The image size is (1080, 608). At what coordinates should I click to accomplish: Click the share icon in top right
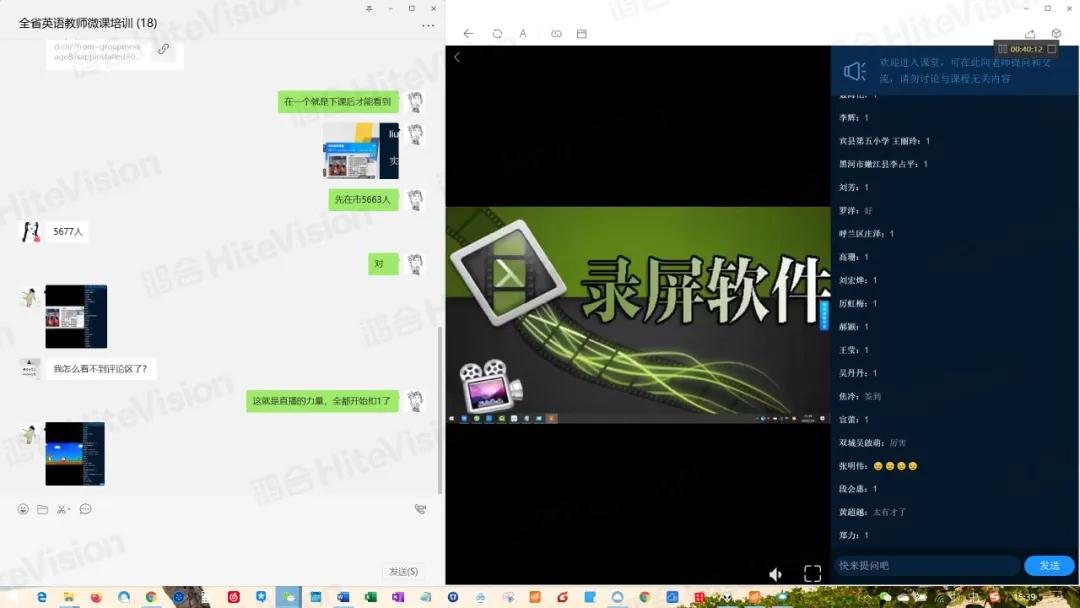pyautogui.click(x=1030, y=34)
